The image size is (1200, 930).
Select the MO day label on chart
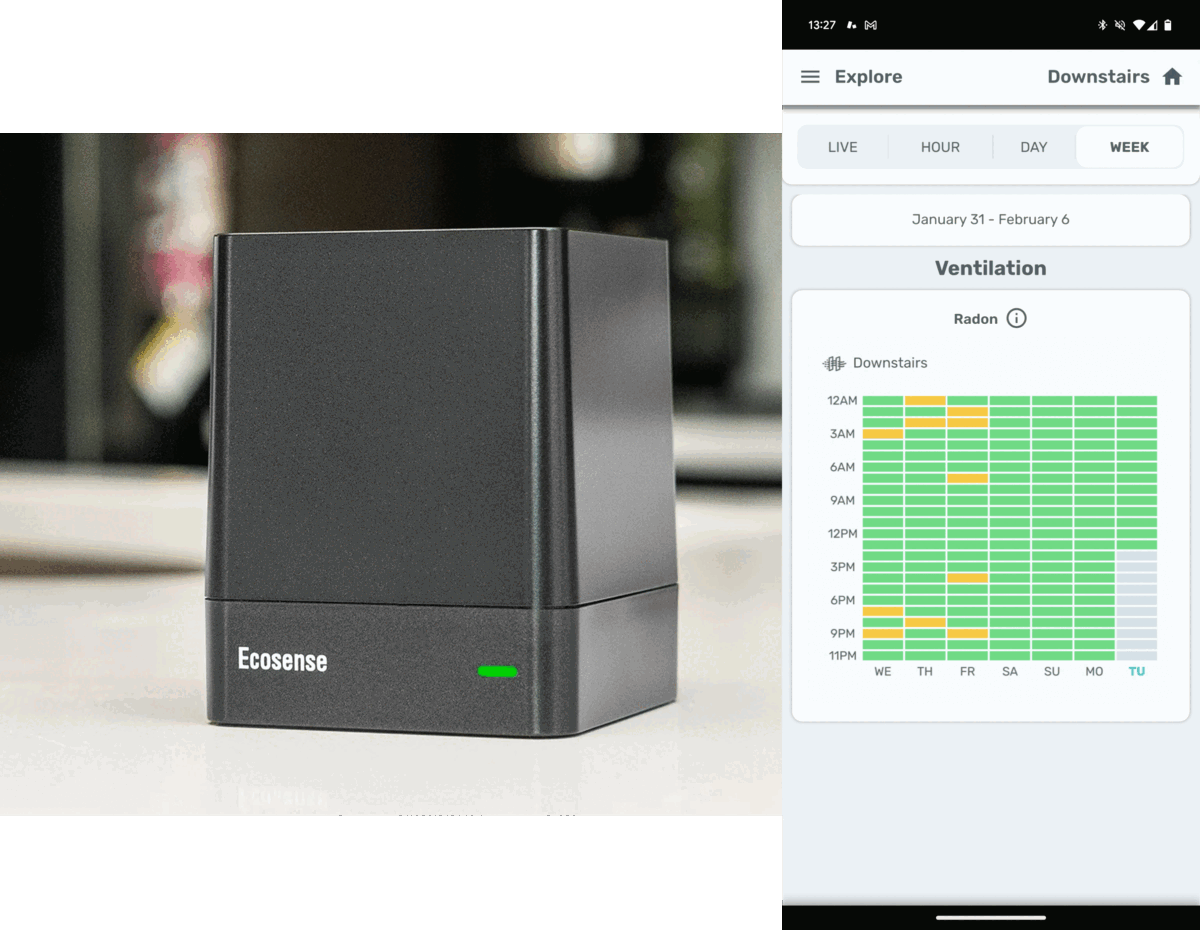[1094, 672]
